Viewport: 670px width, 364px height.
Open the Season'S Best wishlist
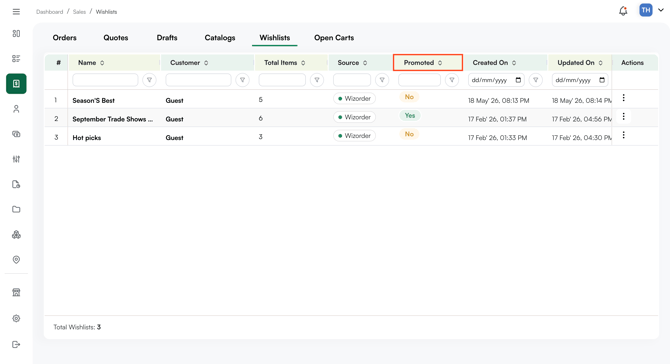point(94,100)
